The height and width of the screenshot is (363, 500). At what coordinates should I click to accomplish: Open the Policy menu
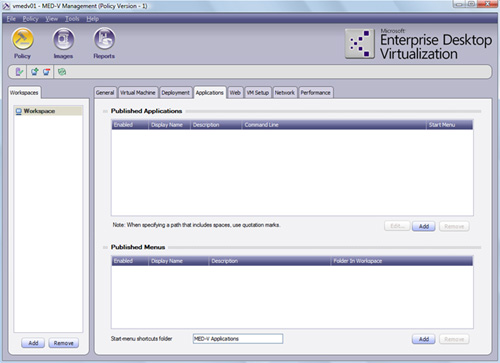point(30,19)
